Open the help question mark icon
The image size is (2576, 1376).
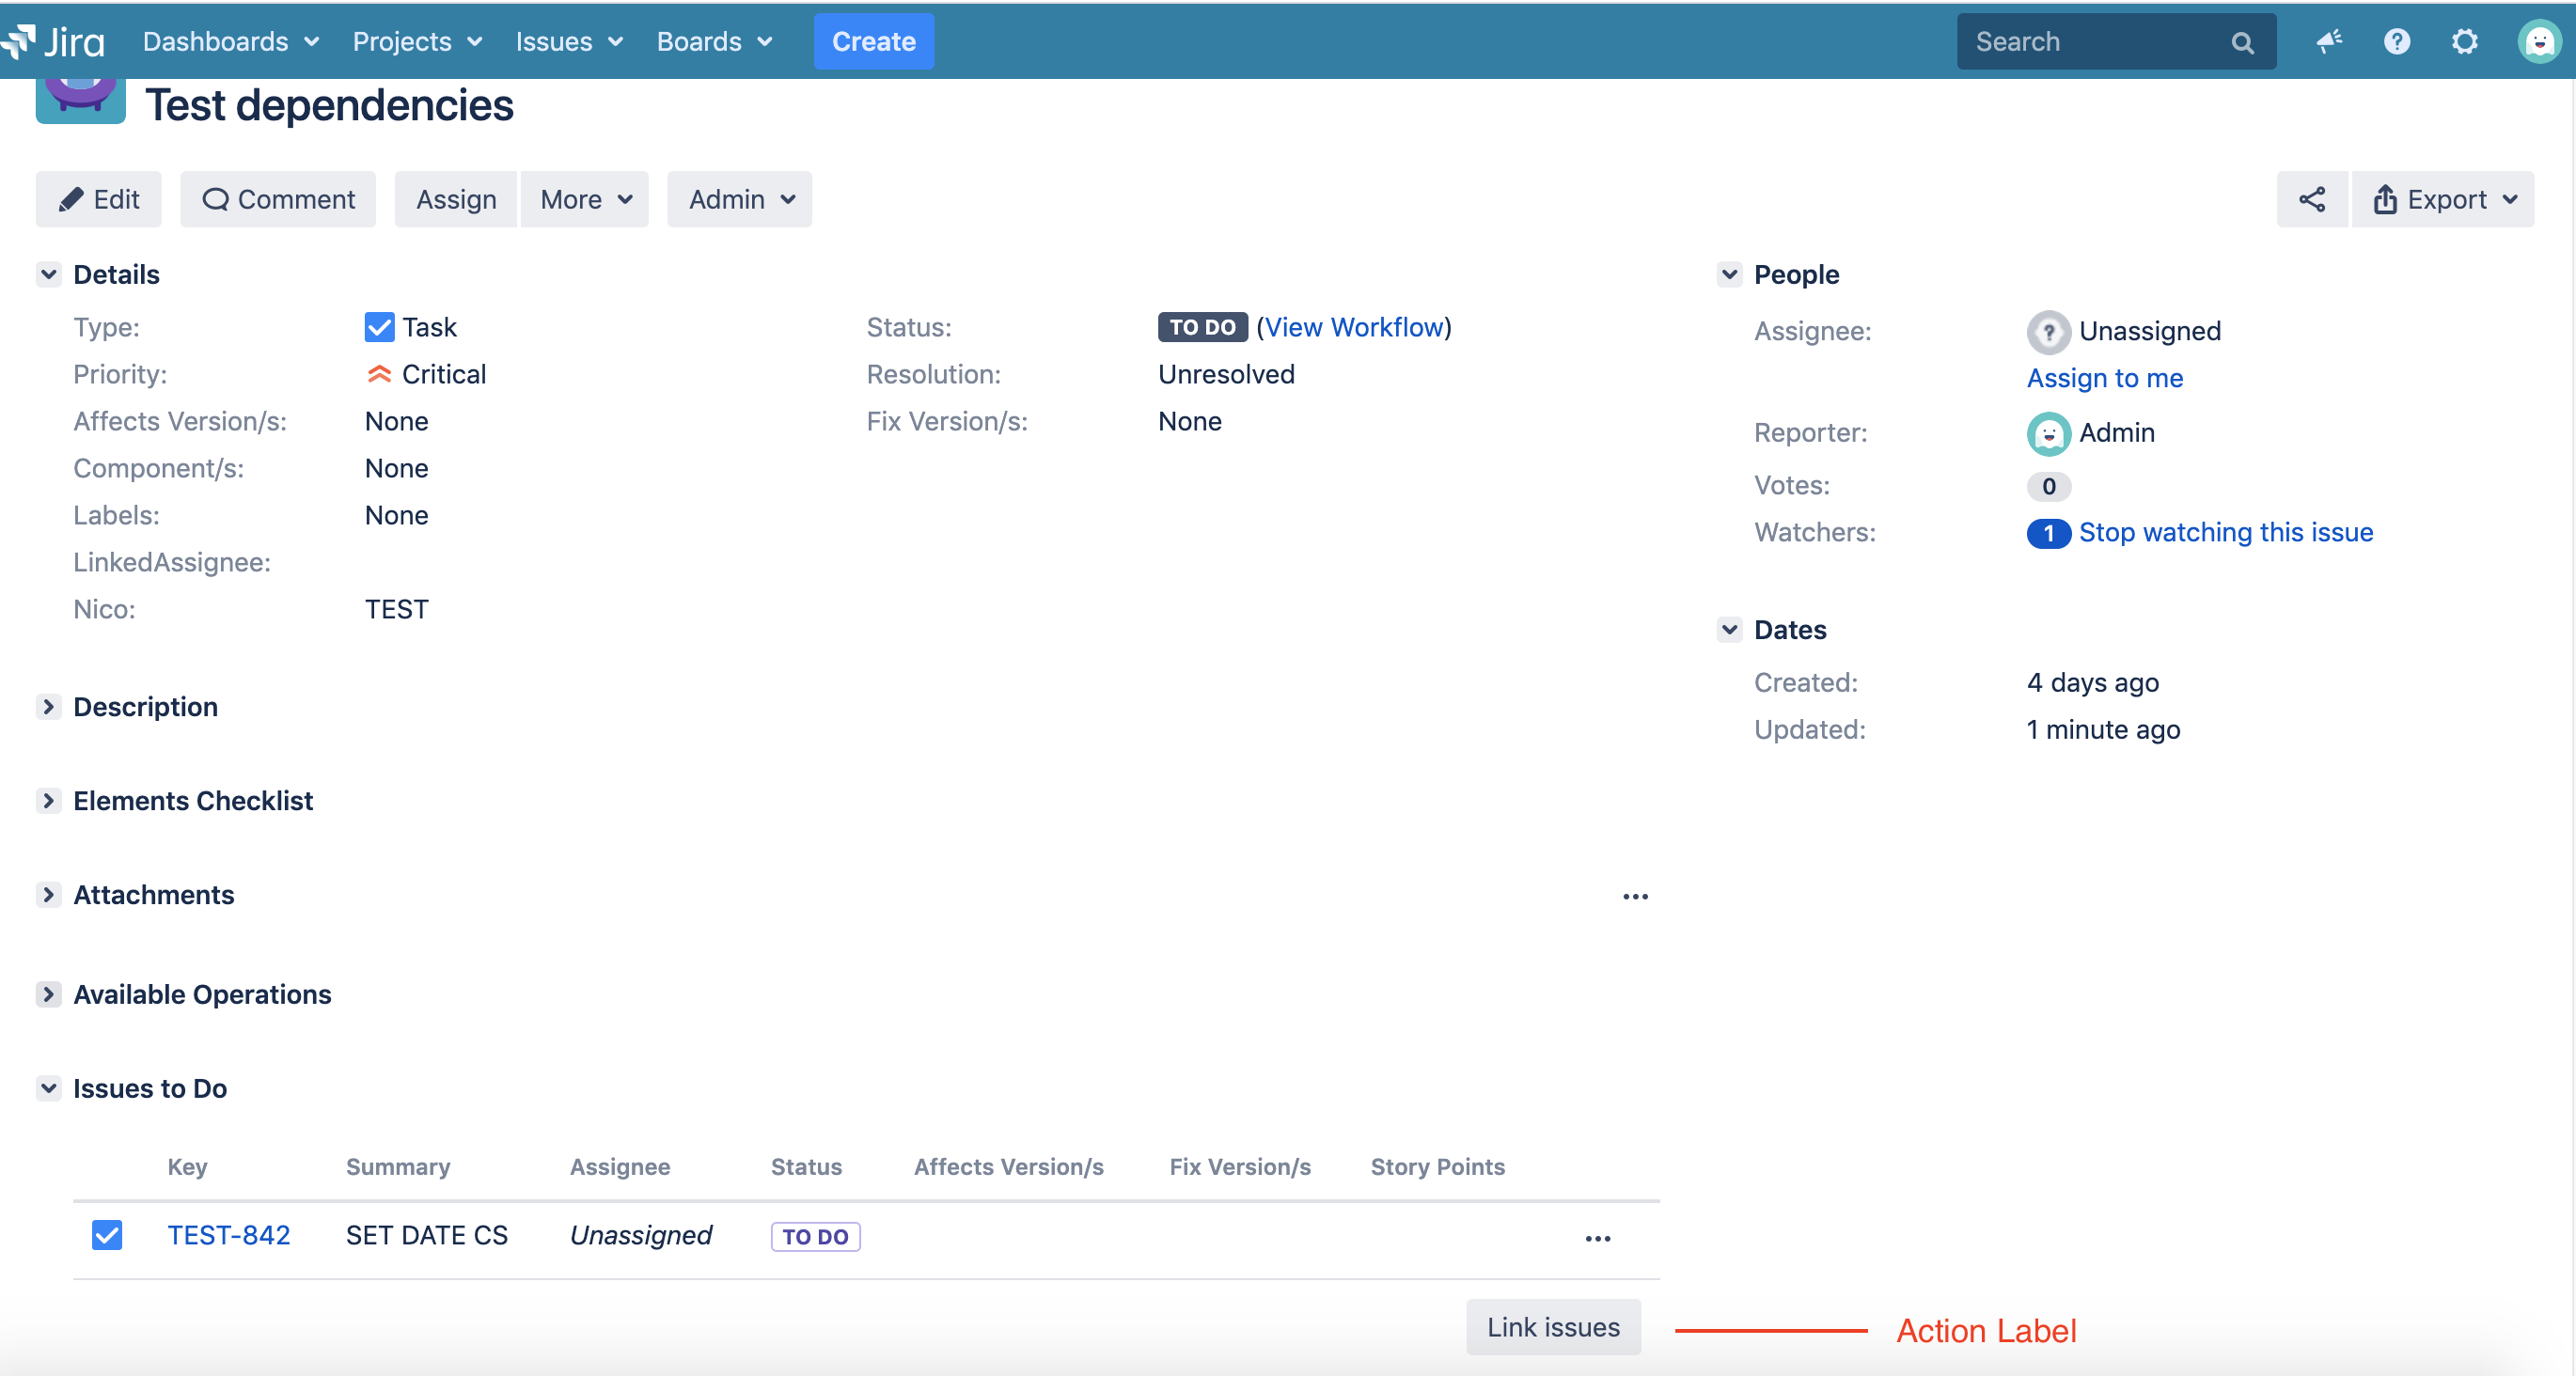[2396, 41]
